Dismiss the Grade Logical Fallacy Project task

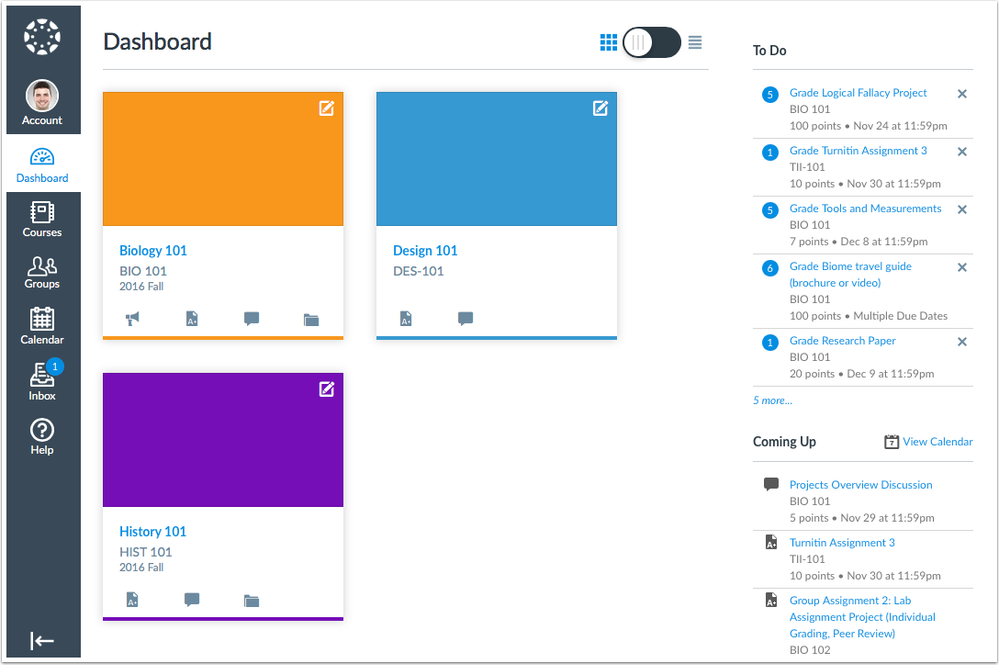click(962, 94)
